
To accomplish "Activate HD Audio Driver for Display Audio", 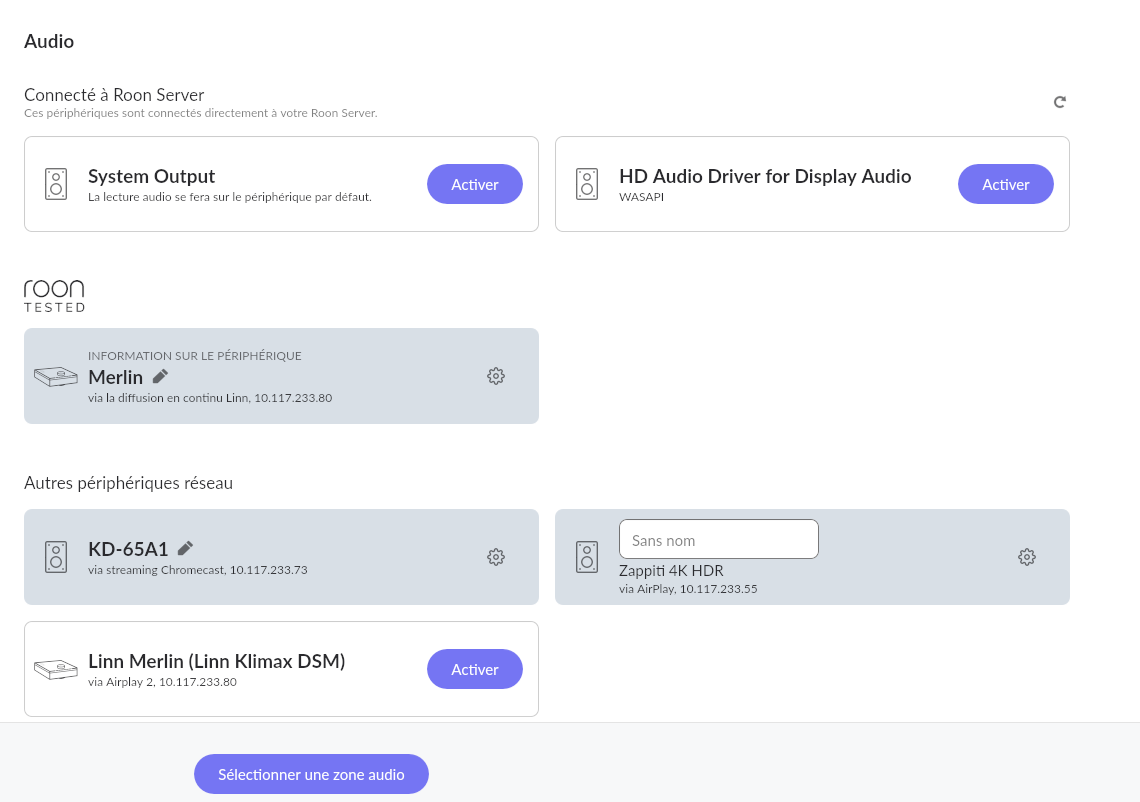I will [1005, 184].
